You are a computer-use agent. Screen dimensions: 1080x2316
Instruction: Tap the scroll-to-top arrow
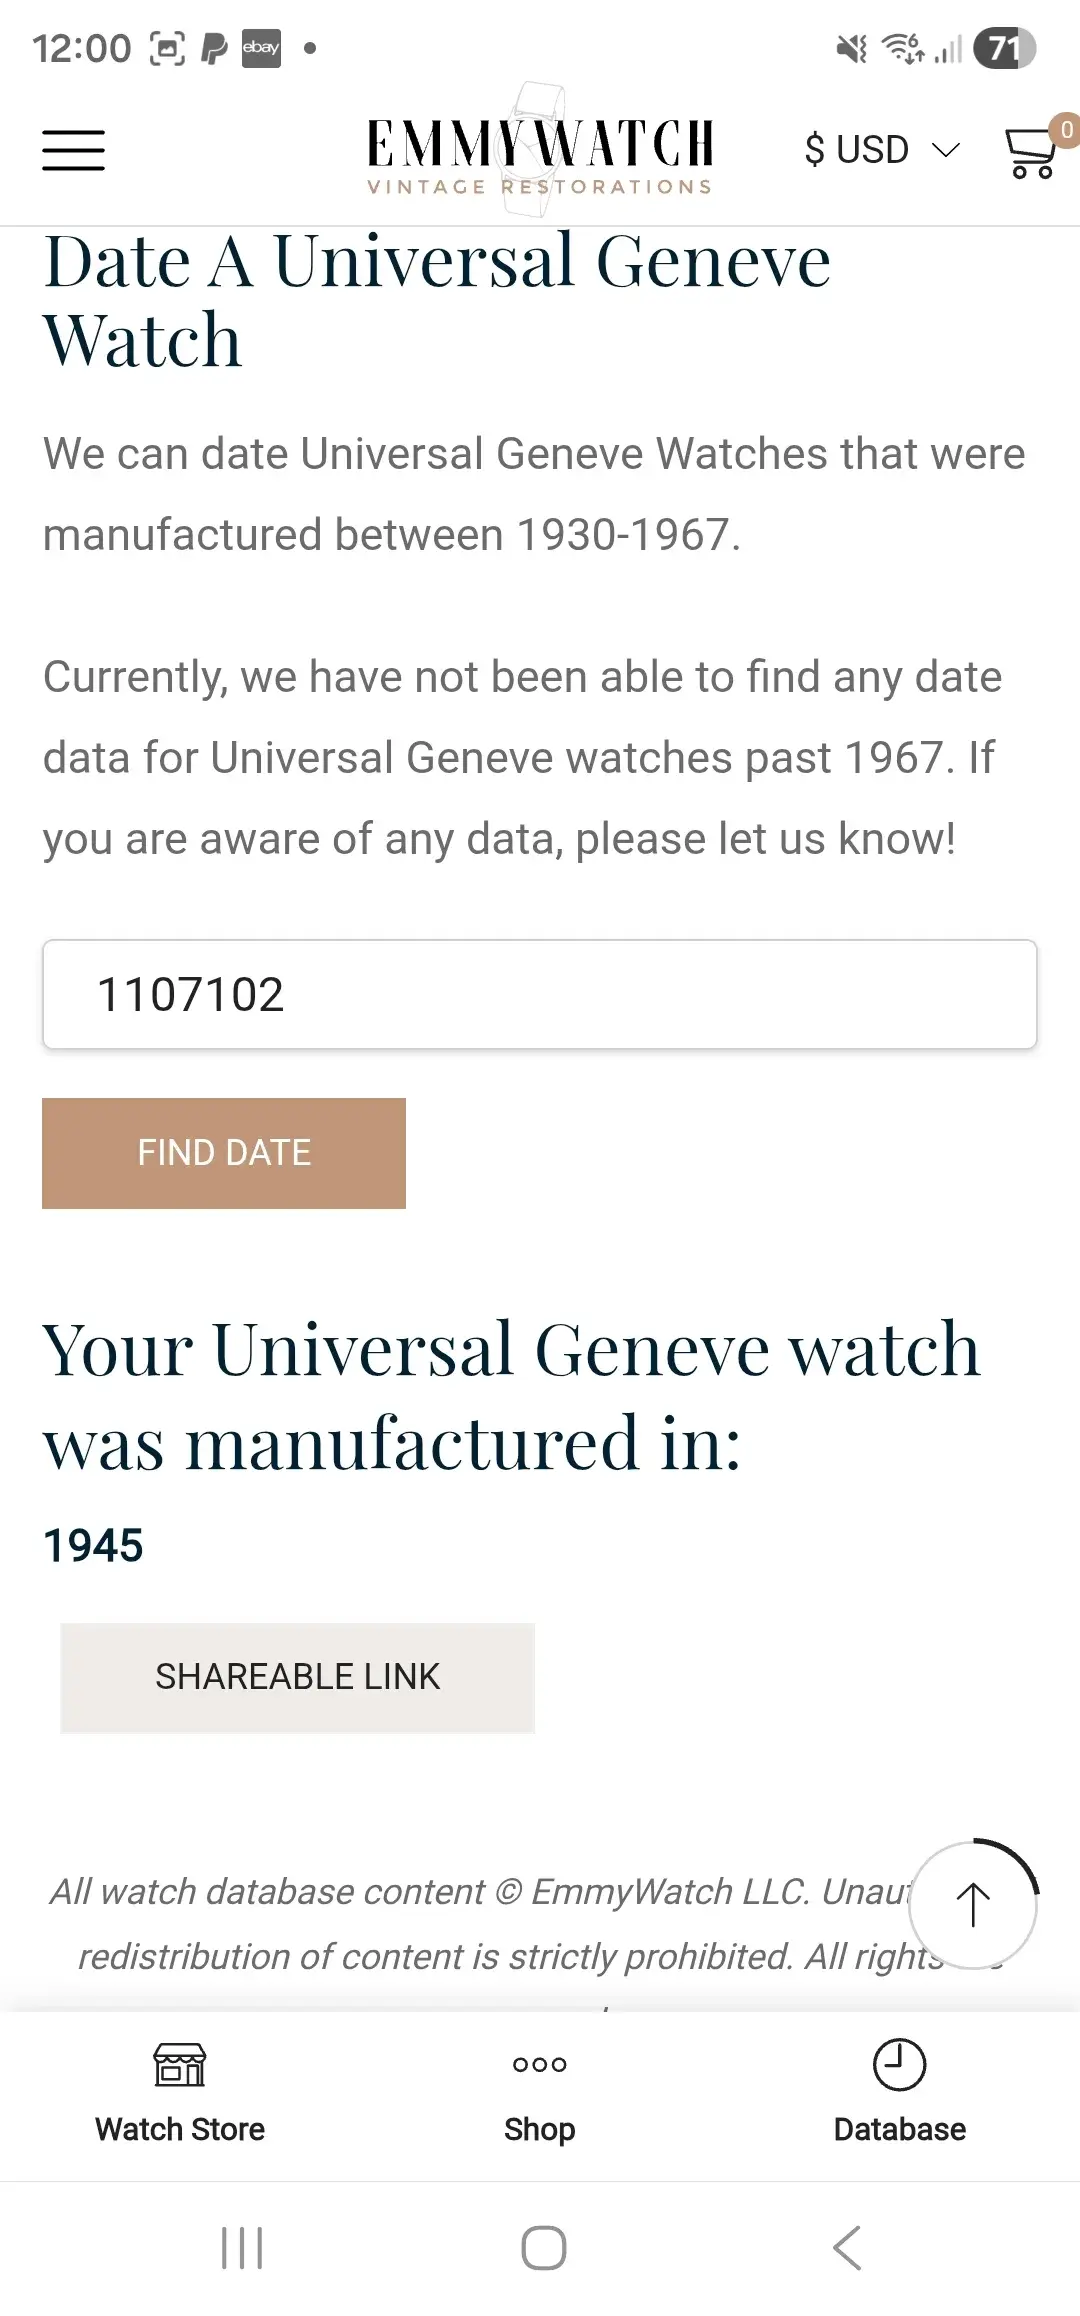click(972, 1905)
